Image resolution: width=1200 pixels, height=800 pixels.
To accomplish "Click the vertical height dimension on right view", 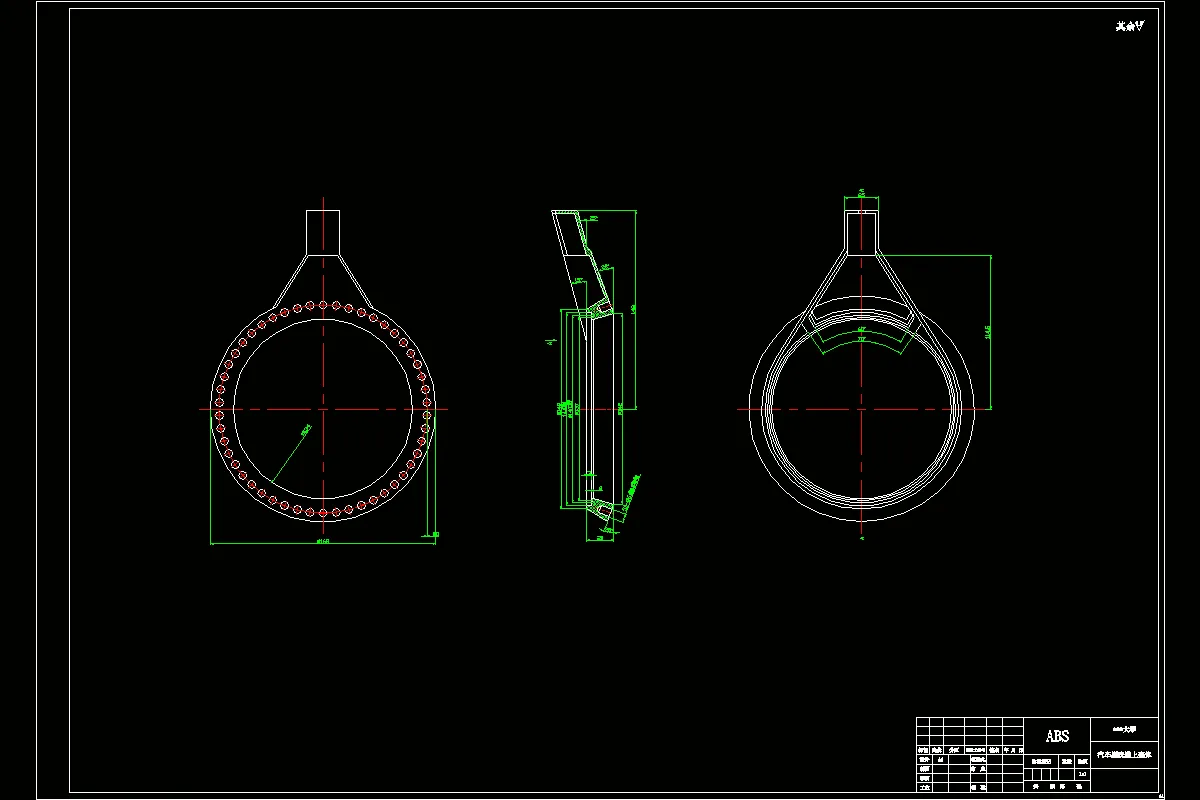I will (987, 332).
